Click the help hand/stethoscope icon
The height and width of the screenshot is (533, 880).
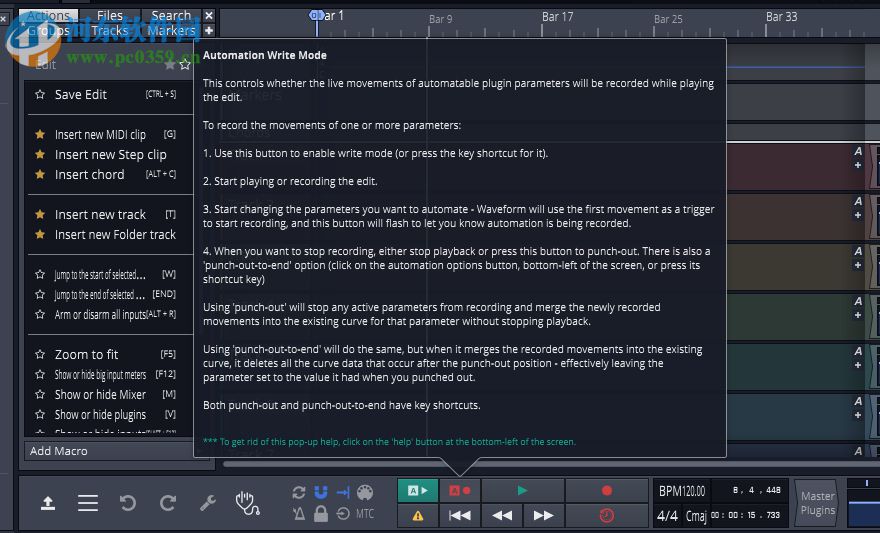coord(248,503)
